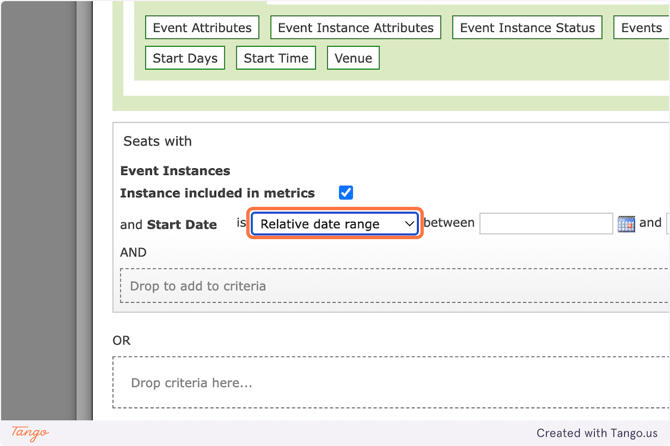This screenshot has width=670, height=446.
Task: Choose the Event Instance Attributes tag
Action: 355,28
